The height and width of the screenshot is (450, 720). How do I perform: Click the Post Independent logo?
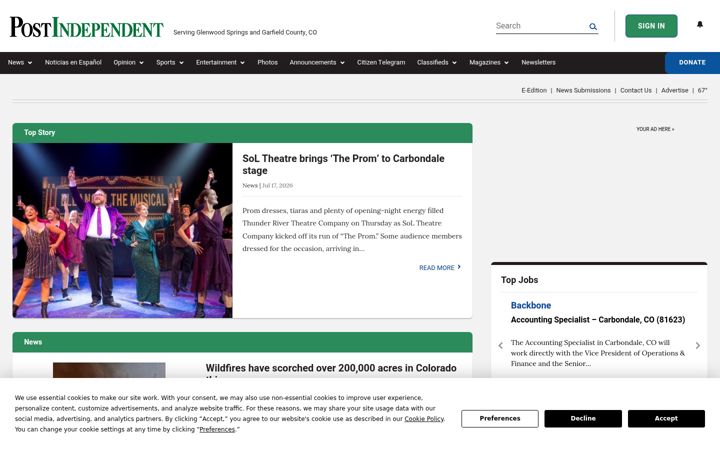pos(87,28)
